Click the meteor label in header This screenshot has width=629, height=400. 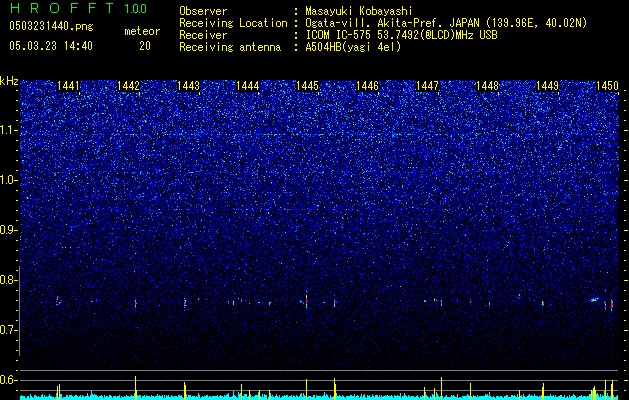142,31
